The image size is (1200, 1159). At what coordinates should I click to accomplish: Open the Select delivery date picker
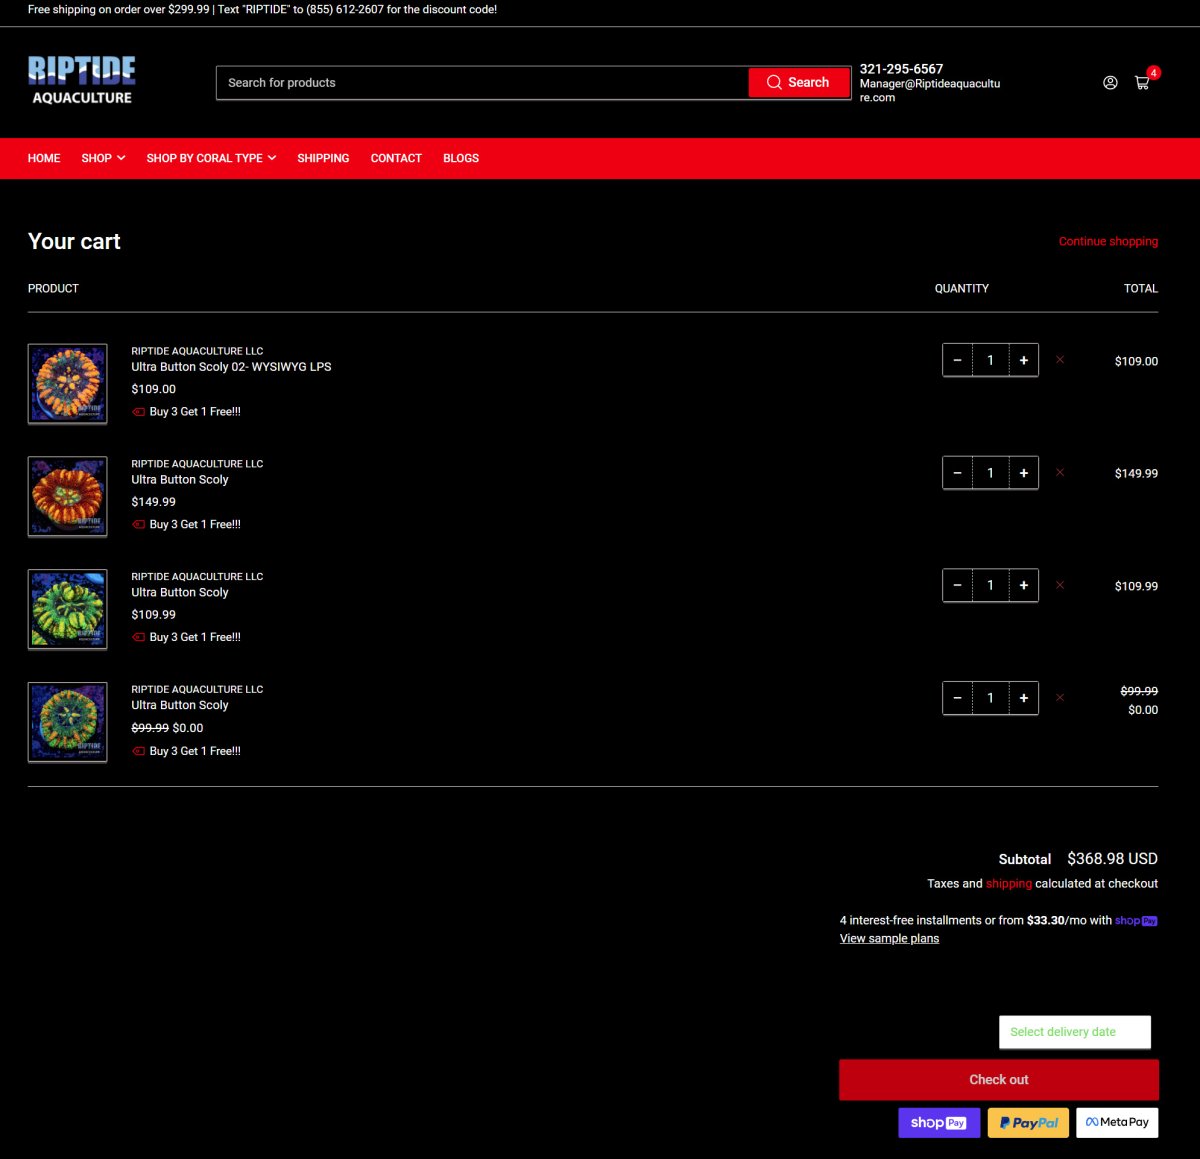tap(1074, 1032)
